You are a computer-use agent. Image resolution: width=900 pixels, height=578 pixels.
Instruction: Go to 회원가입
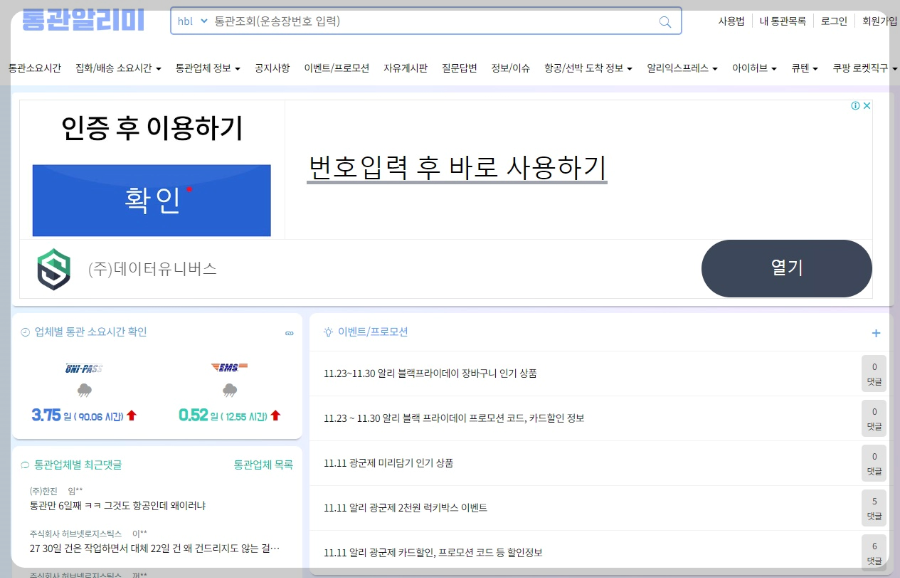[879, 21]
